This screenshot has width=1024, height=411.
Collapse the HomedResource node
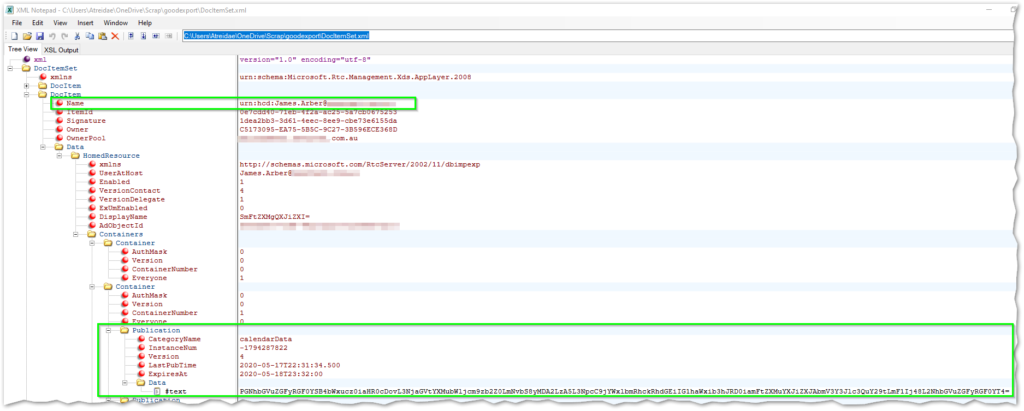point(59,156)
